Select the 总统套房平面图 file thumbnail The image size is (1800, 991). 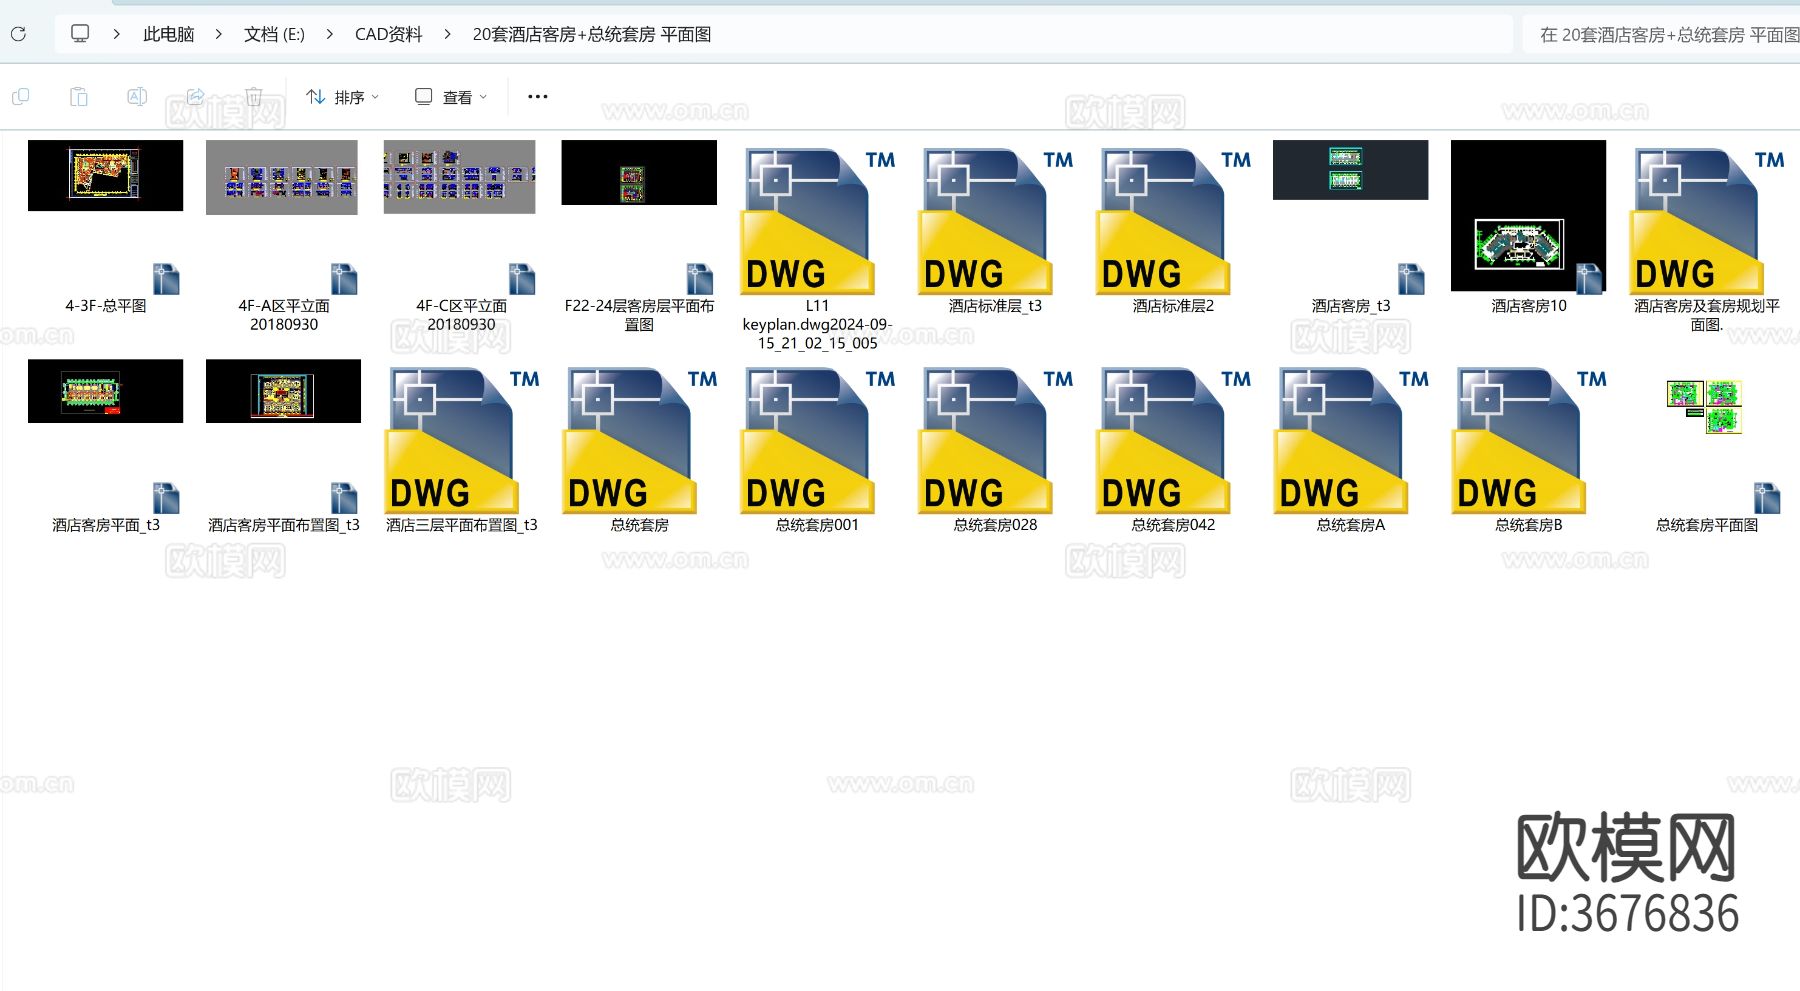(1705, 407)
